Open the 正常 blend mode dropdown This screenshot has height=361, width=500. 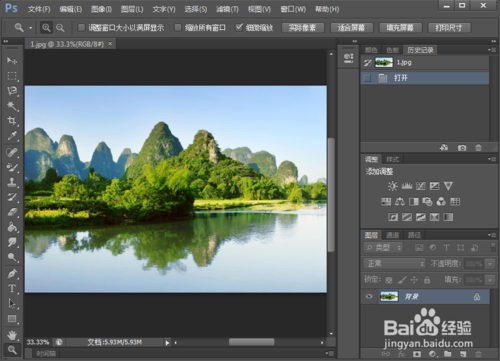[x=395, y=264]
